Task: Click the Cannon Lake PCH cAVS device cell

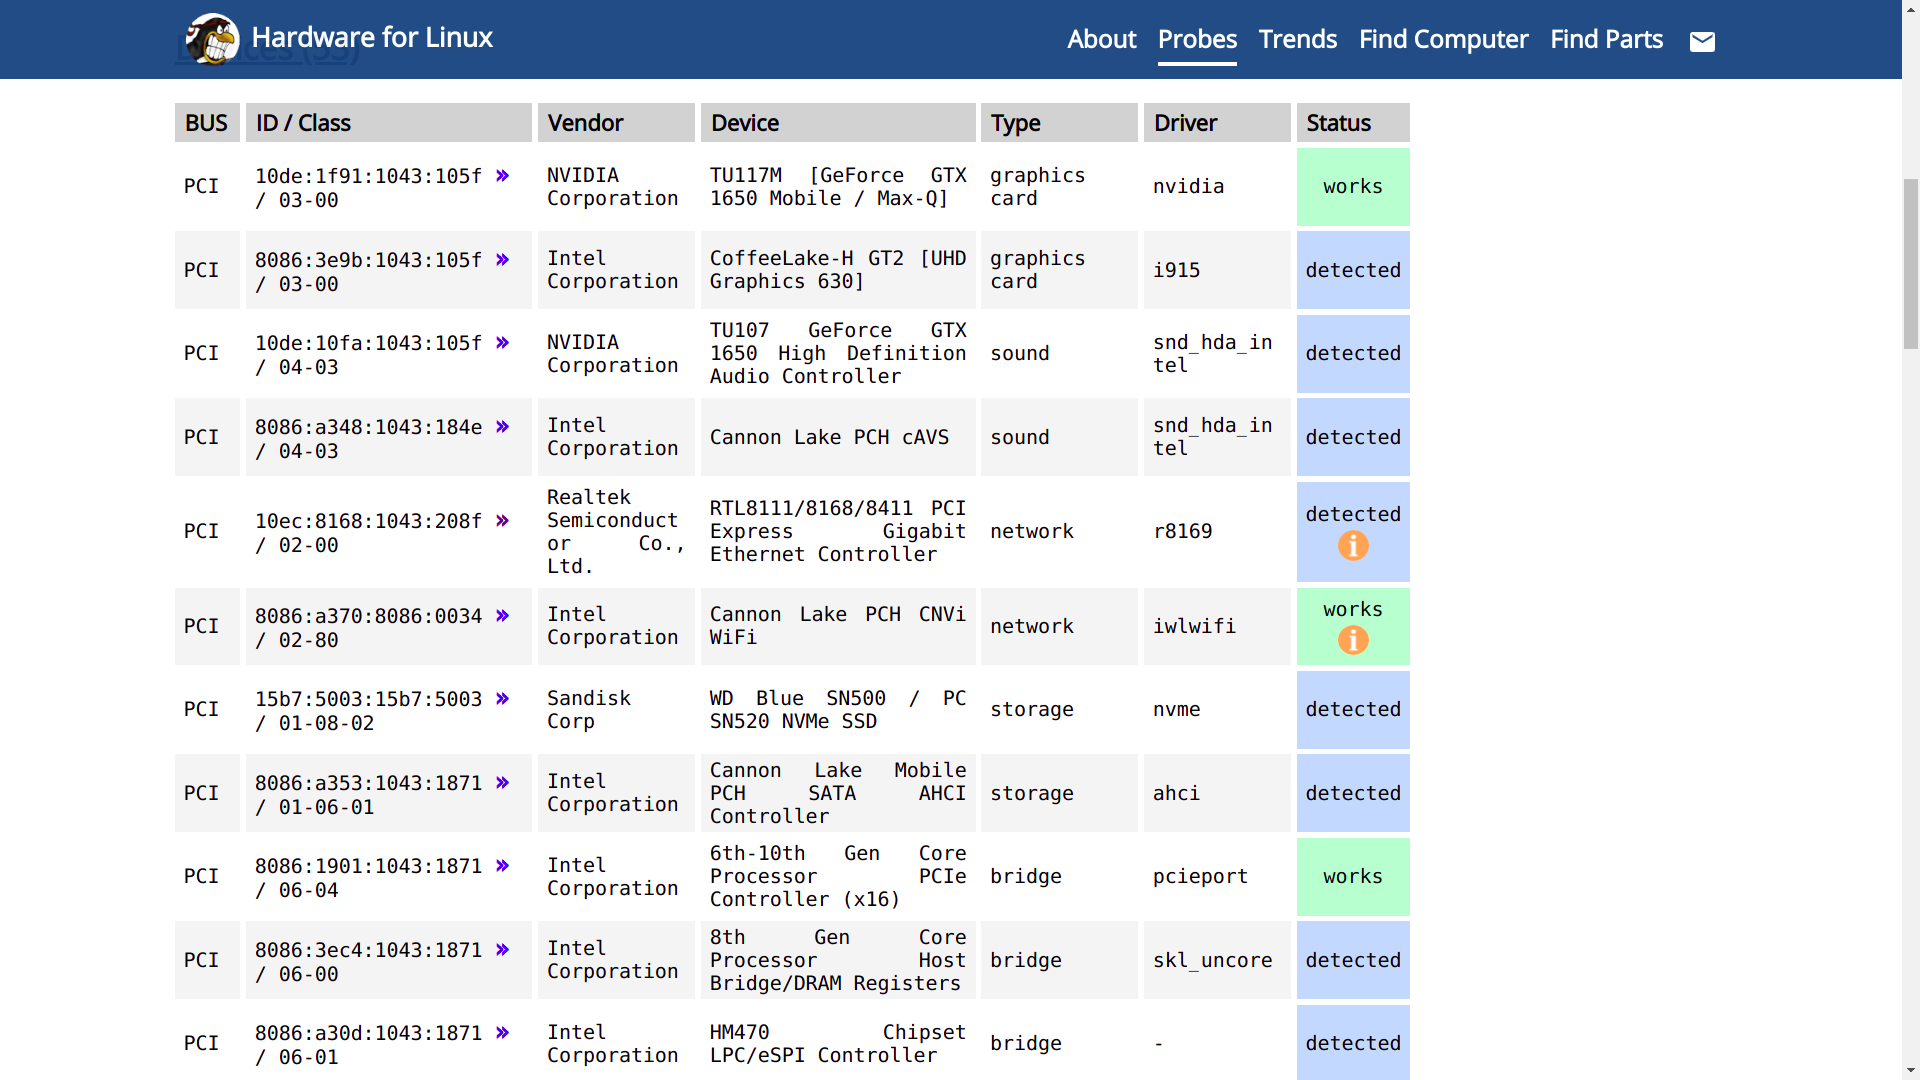Action: 838,437
